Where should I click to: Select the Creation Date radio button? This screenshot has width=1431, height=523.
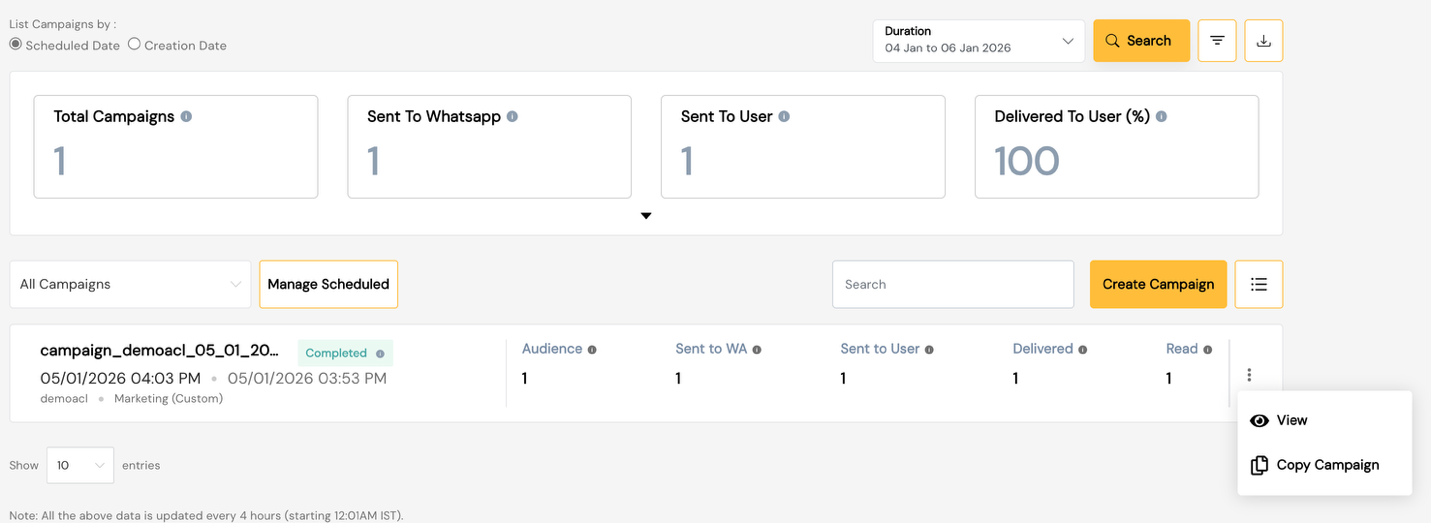[134, 45]
